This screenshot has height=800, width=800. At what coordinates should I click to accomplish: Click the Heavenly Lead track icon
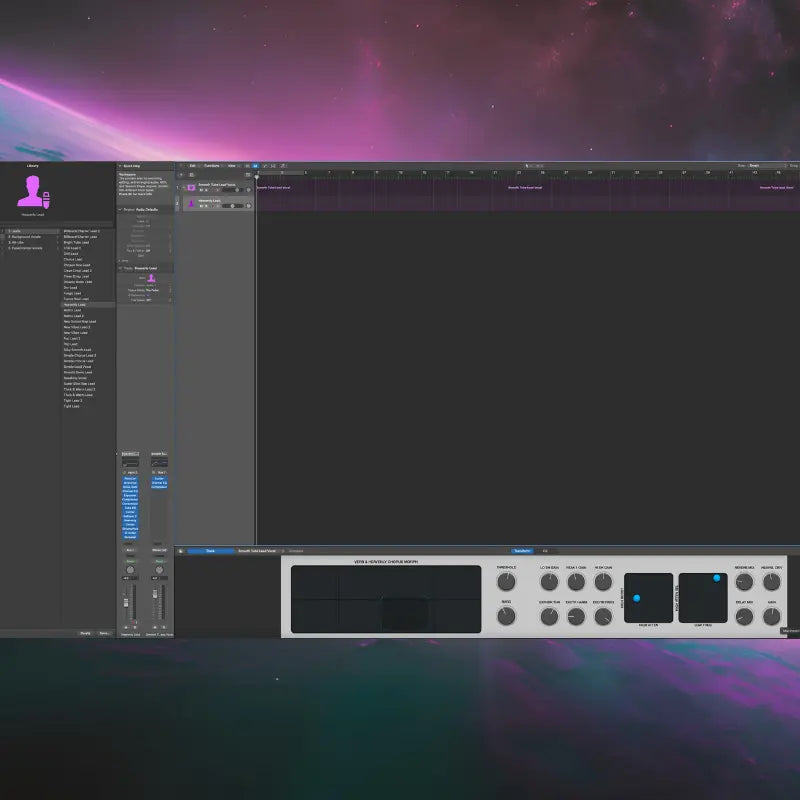tap(191, 202)
